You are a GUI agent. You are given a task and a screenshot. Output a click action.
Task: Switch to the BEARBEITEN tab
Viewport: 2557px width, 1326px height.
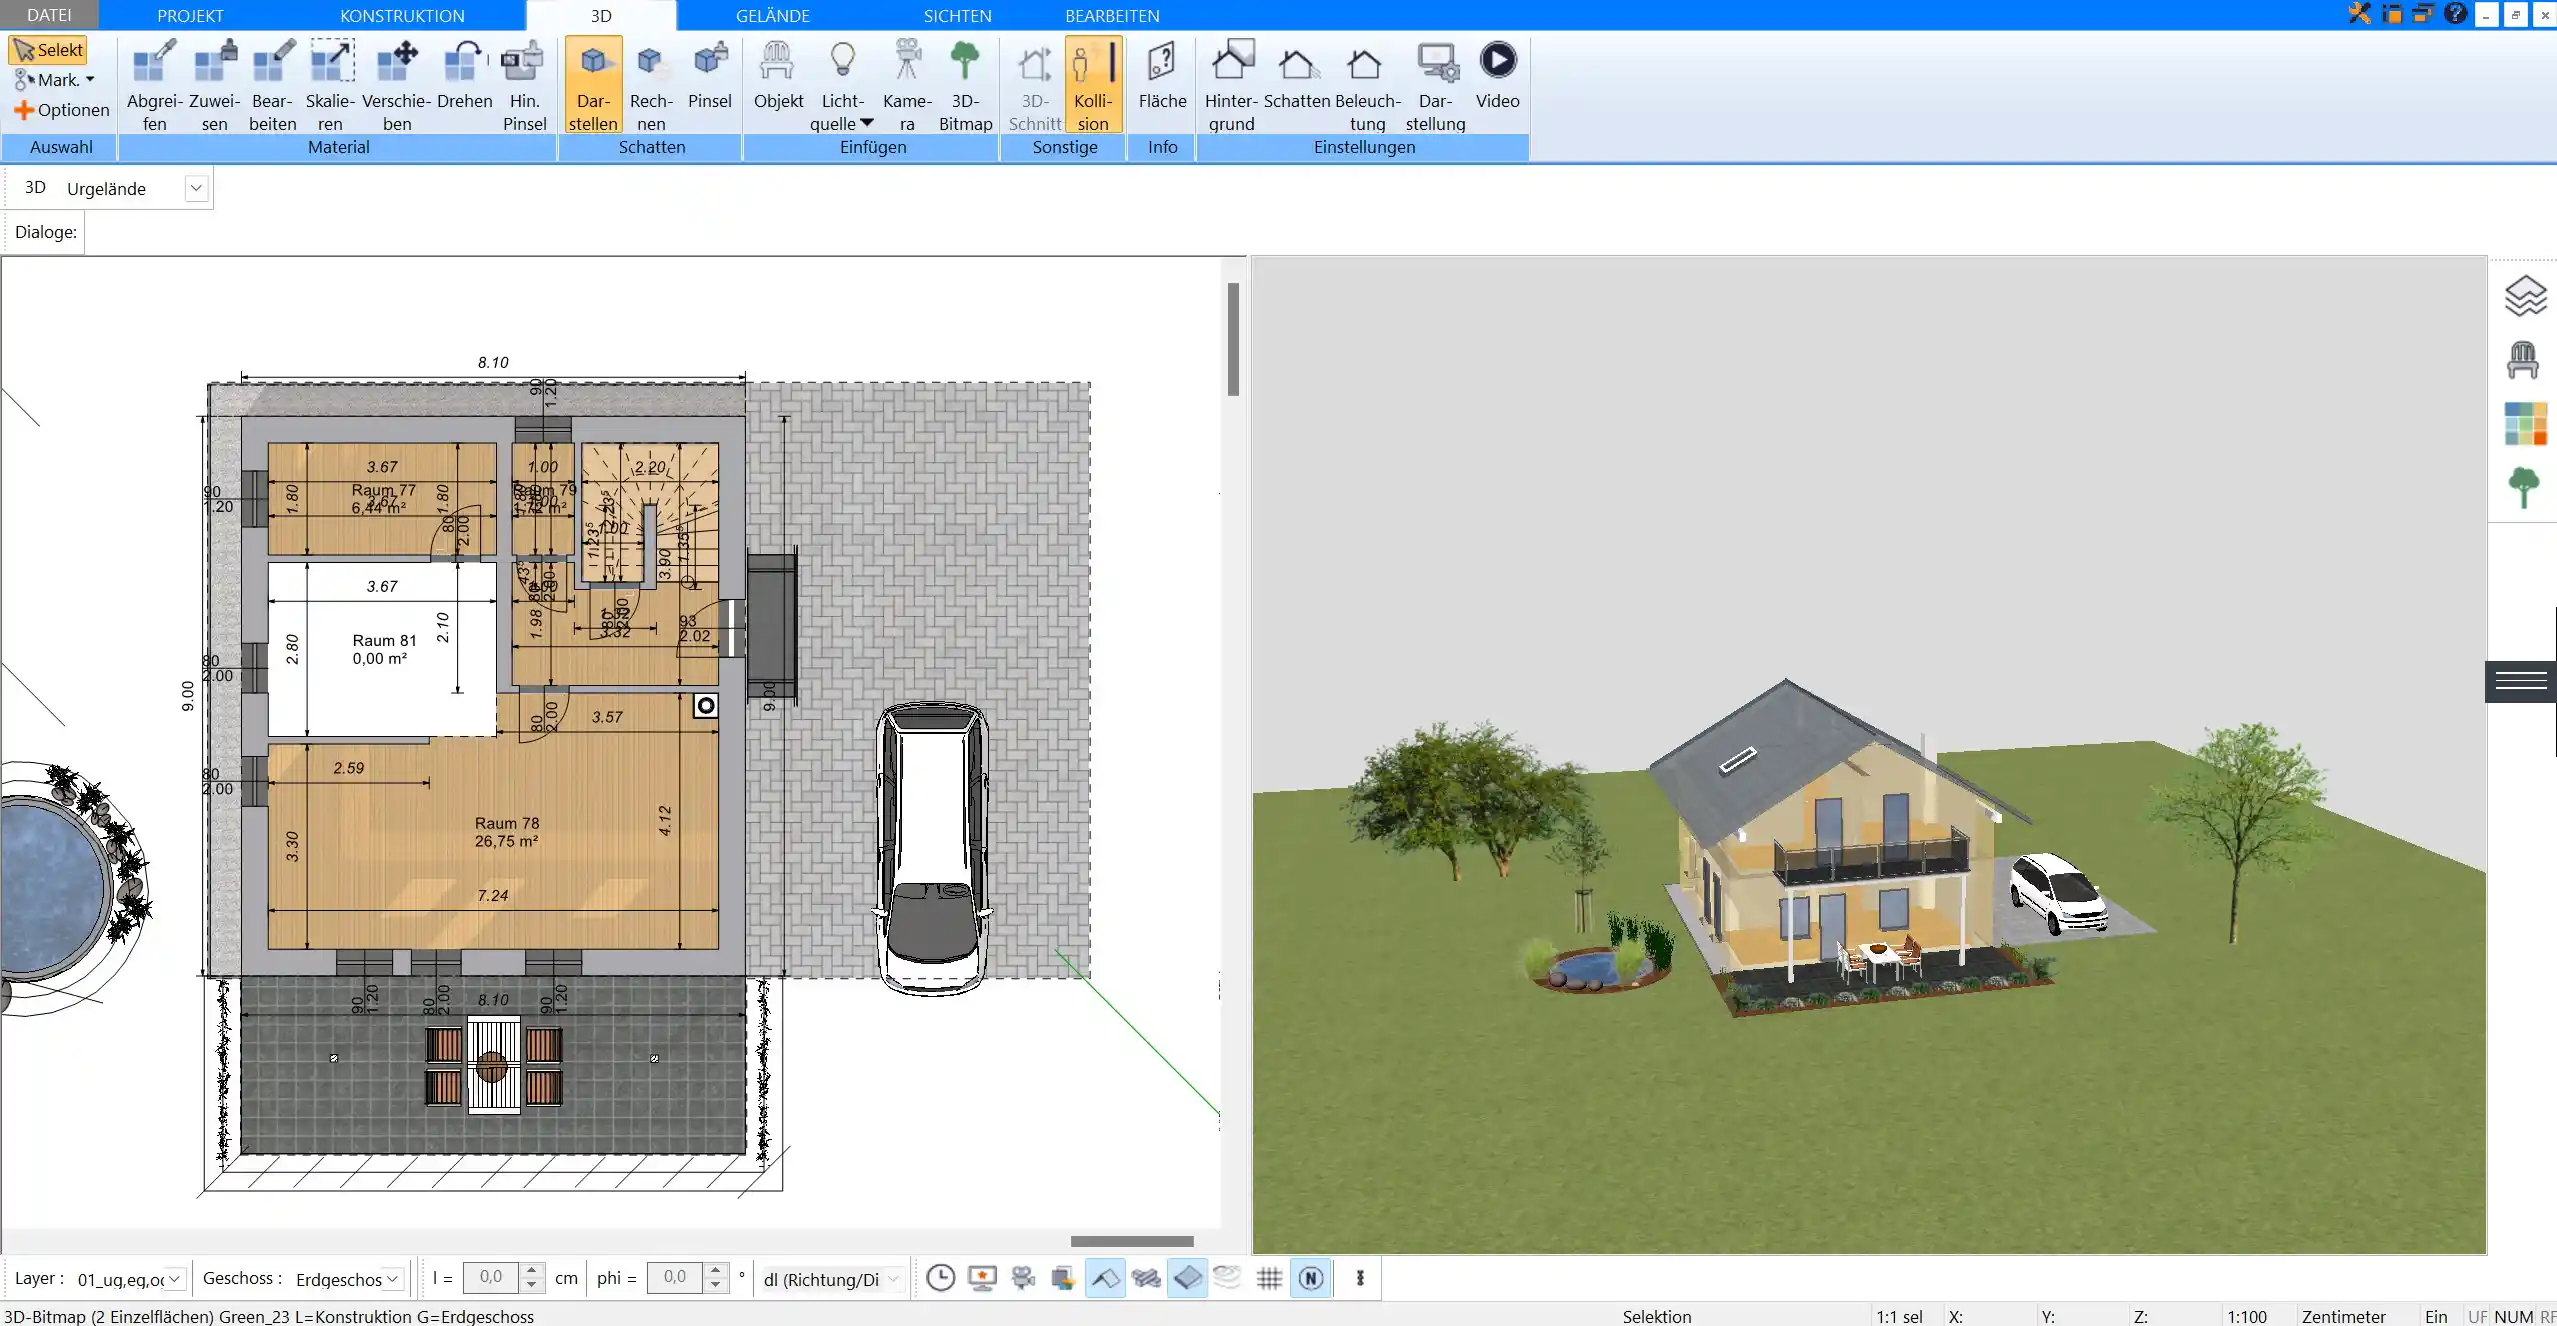pyautogui.click(x=1112, y=16)
